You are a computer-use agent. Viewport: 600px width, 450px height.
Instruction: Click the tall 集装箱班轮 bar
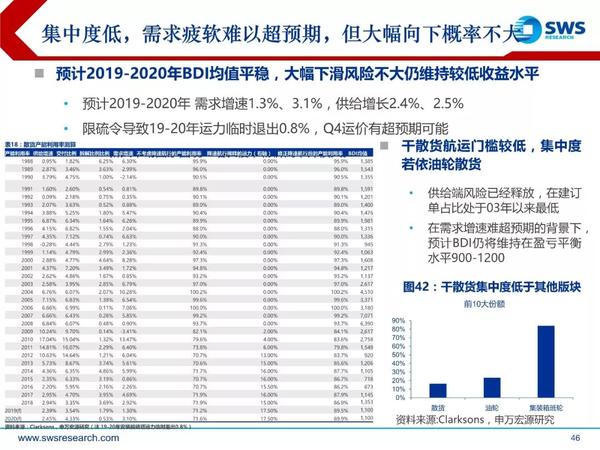546,362
